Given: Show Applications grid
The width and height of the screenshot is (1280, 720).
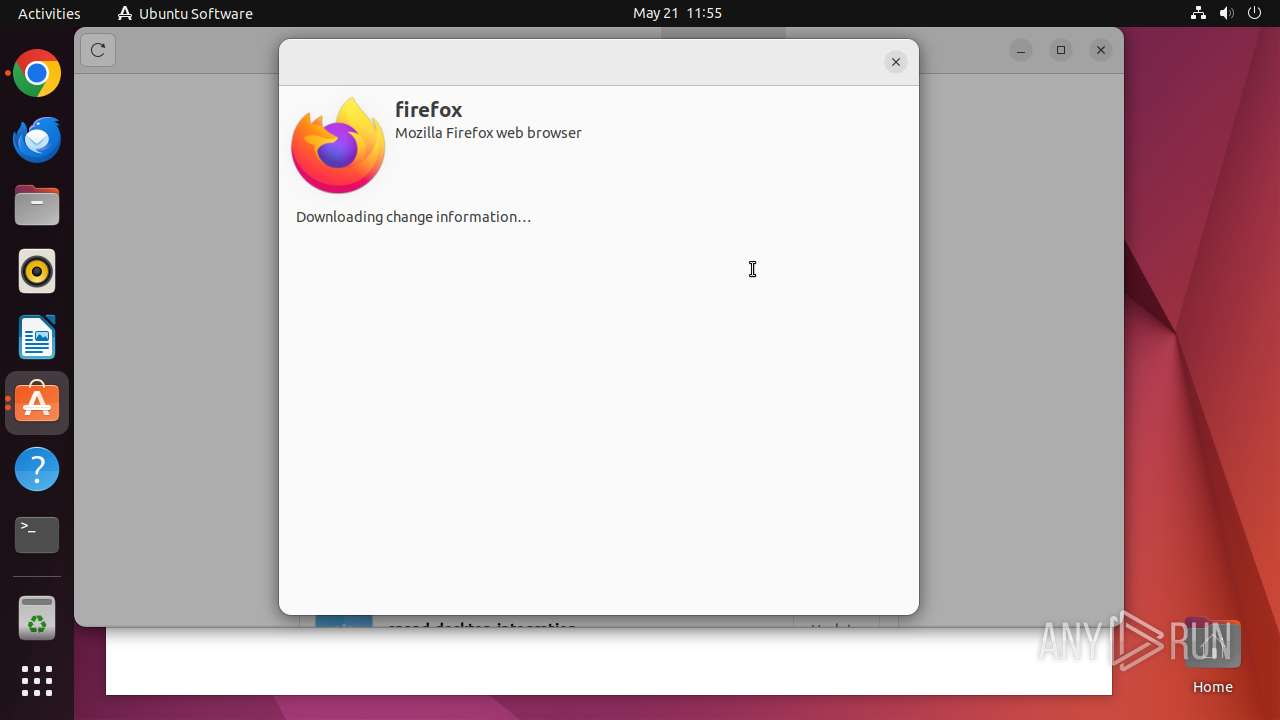Looking at the screenshot, I should pos(37,681).
